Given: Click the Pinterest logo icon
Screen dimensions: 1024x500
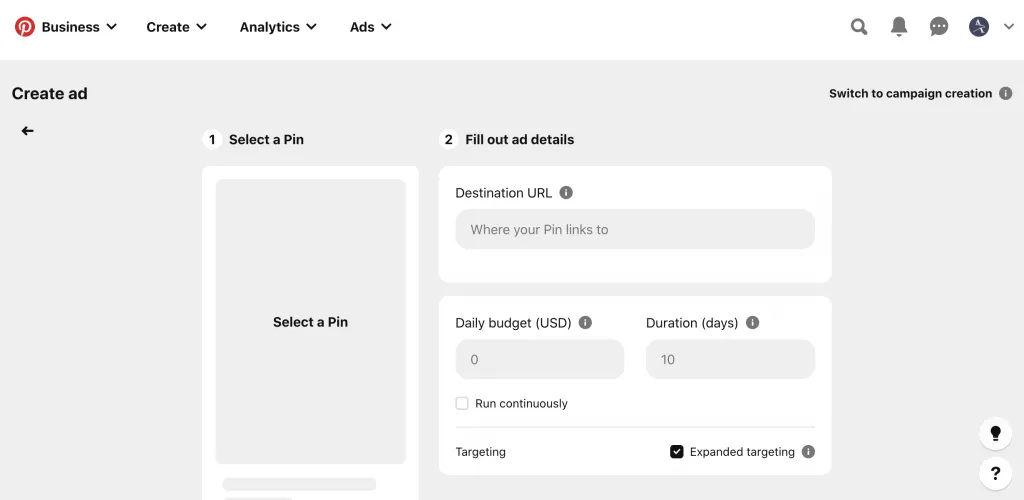Looking at the screenshot, I should pyautogui.click(x=25, y=27).
